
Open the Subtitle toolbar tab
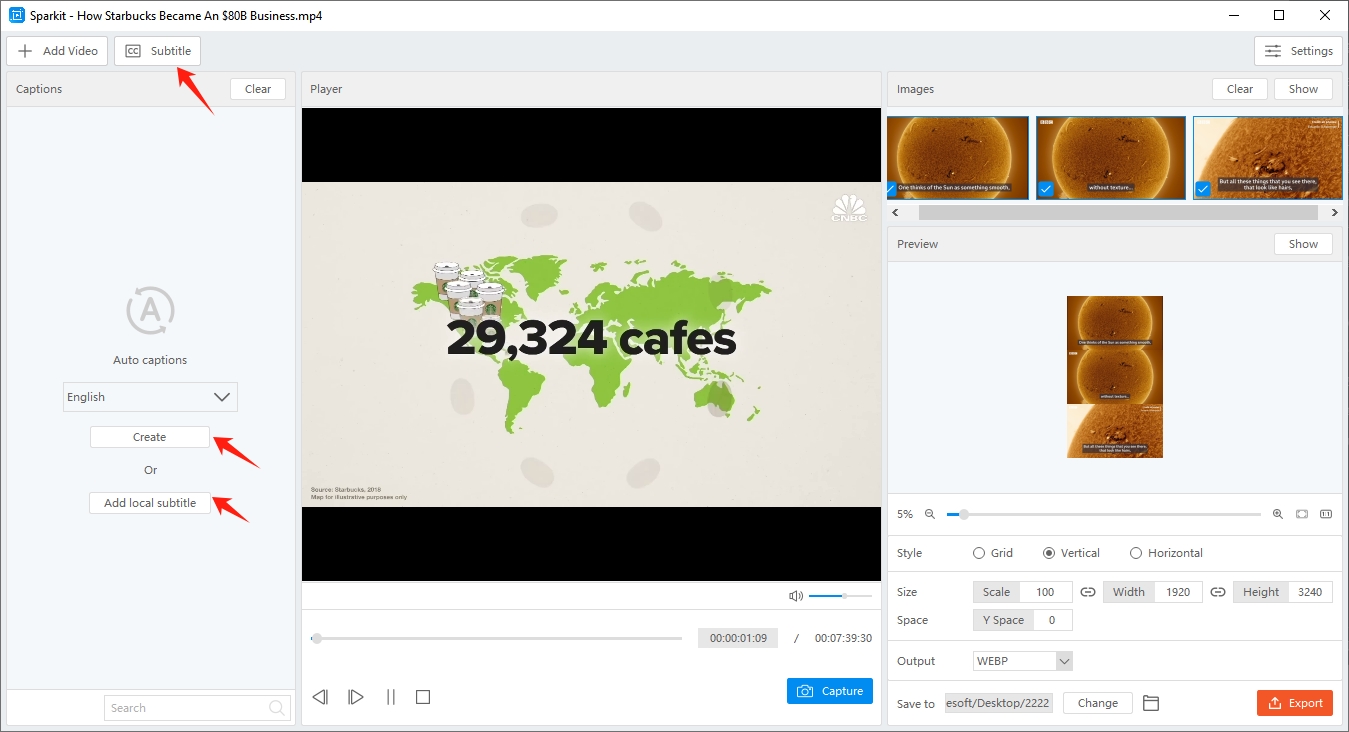click(x=157, y=50)
